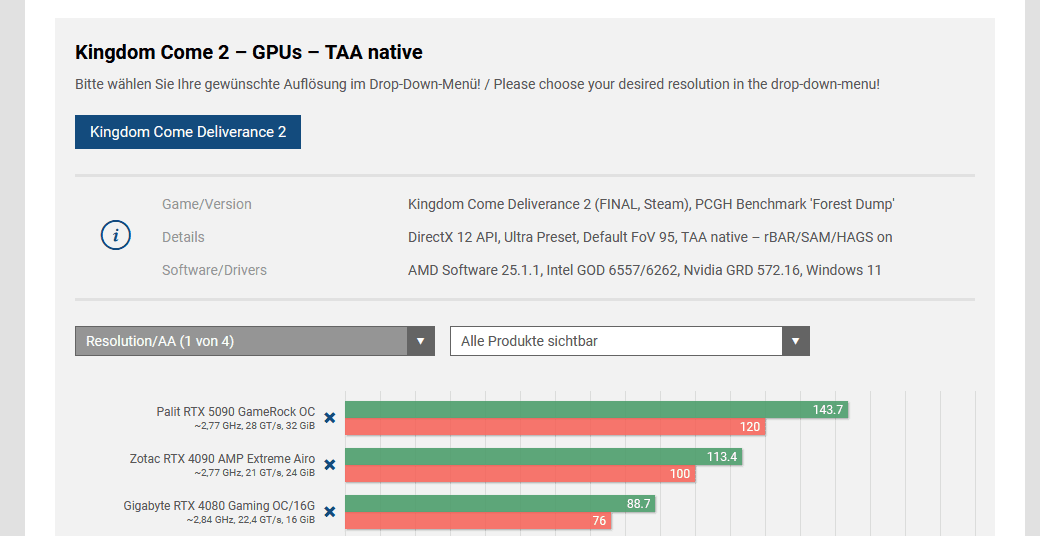Click the red 120 bar for RTX 5090
The image size is (1040, 536).
[555, 427]
